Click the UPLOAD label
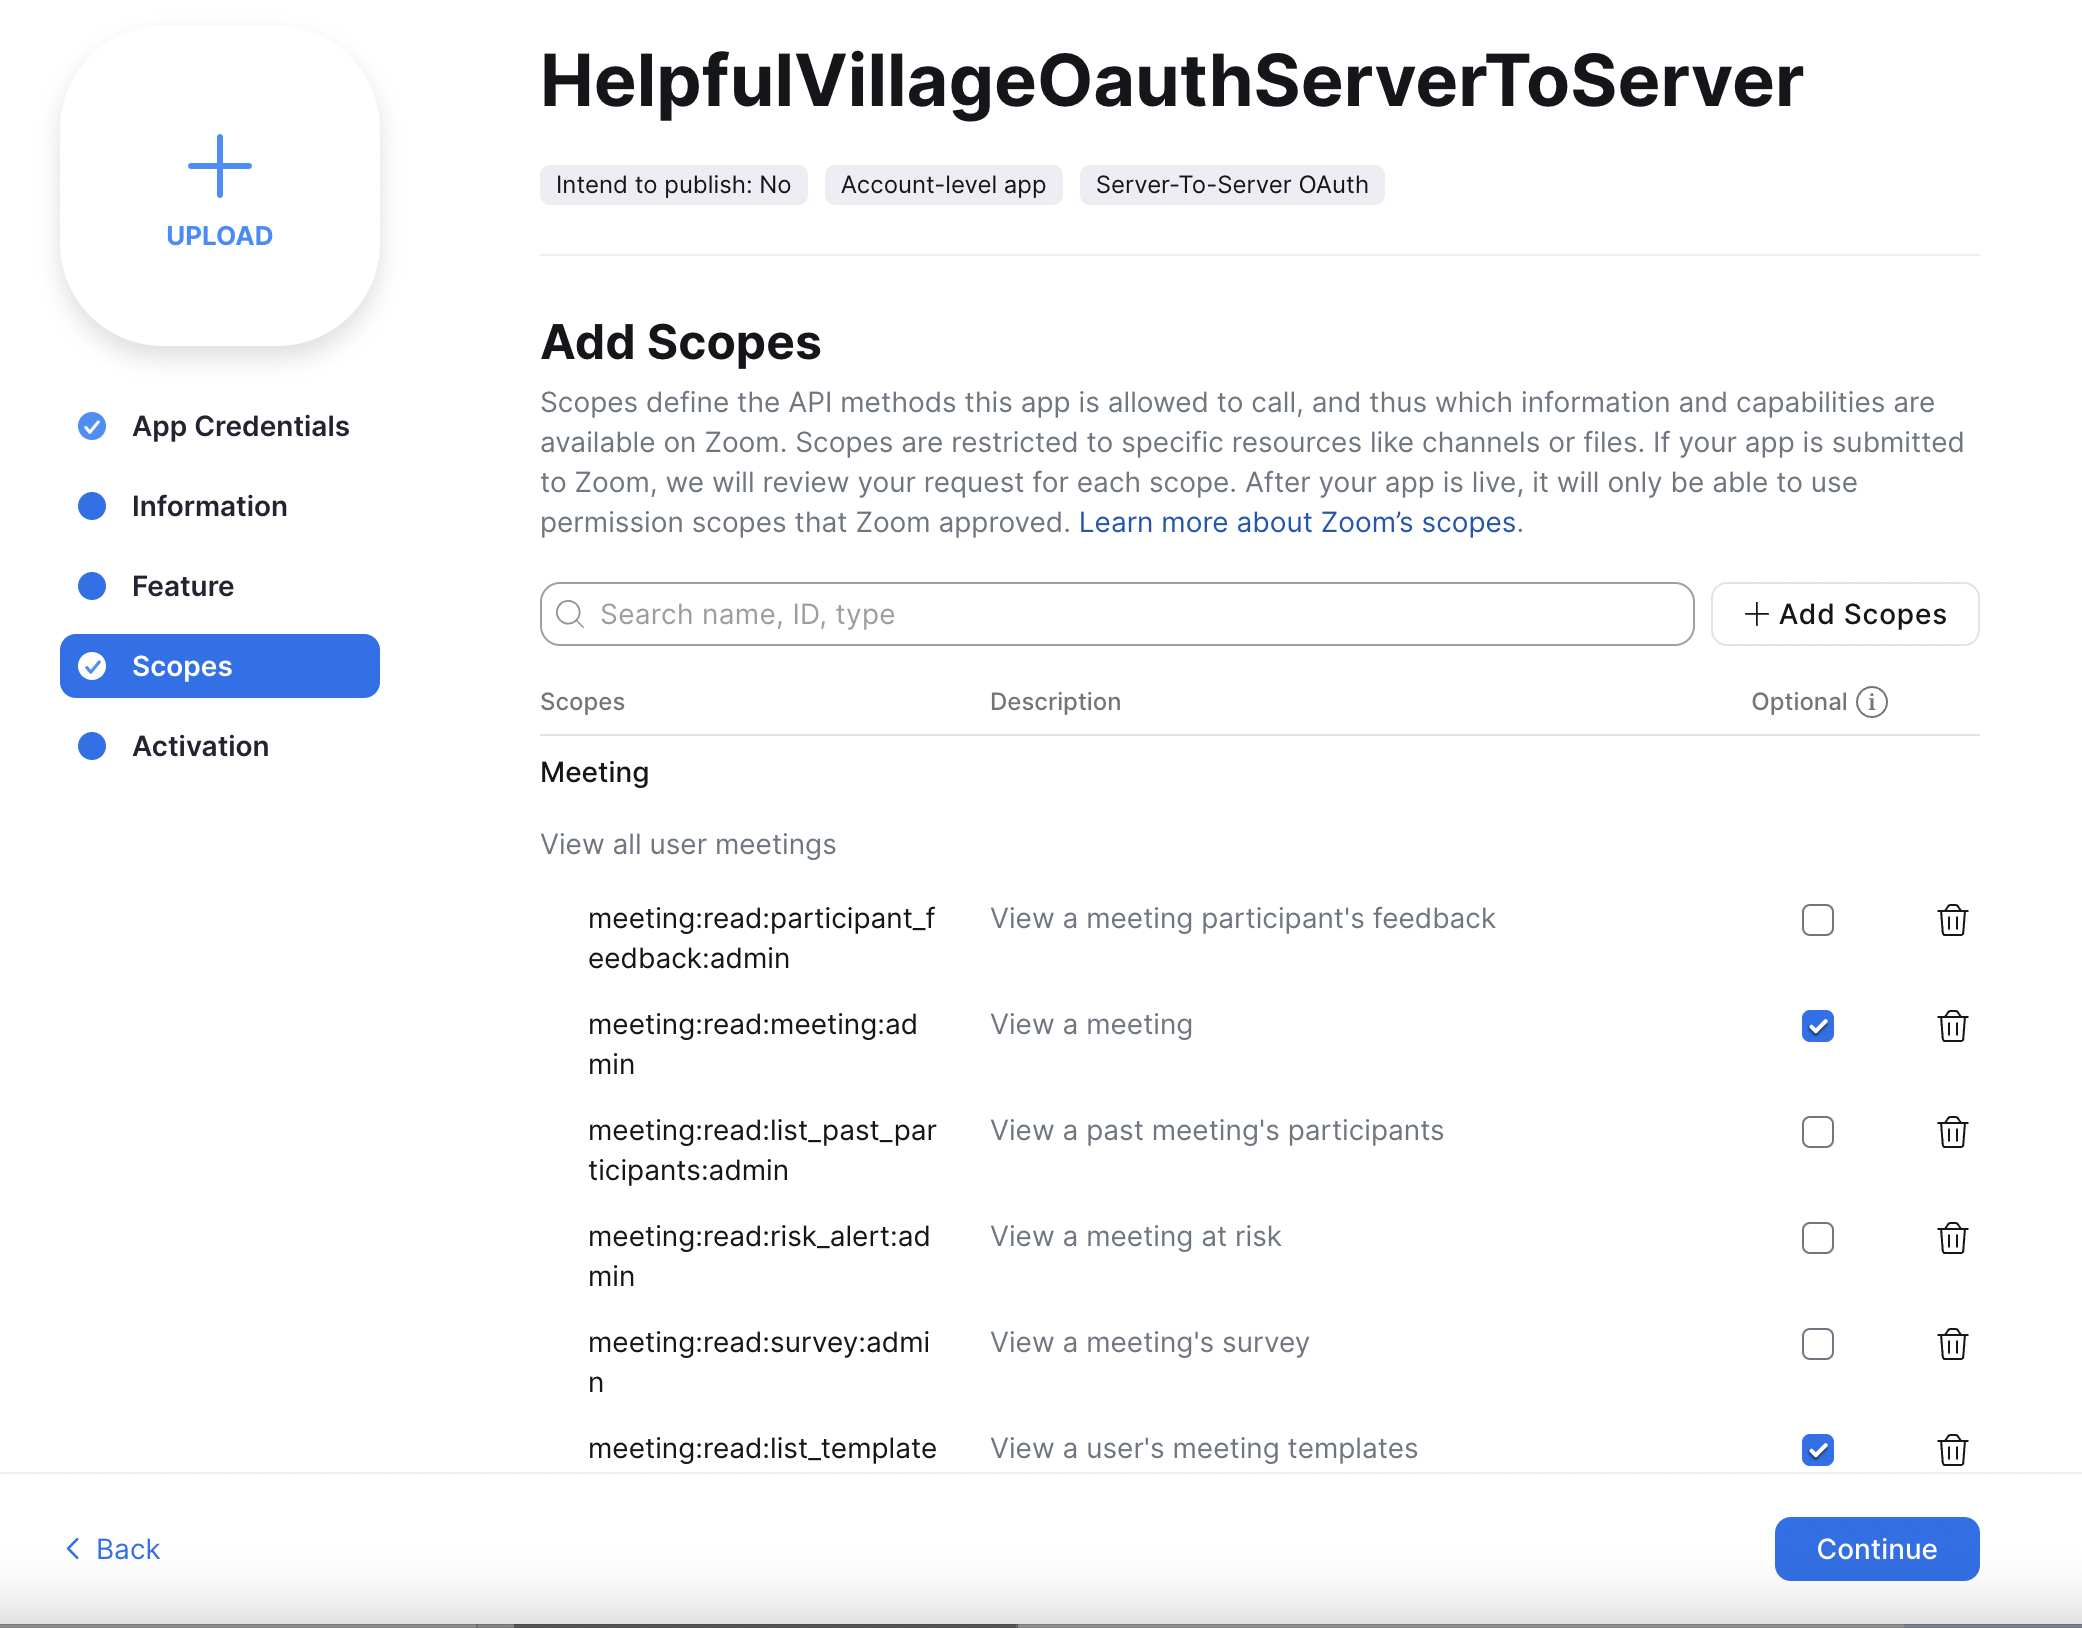2082x1628 pixels. pos(220,236)
